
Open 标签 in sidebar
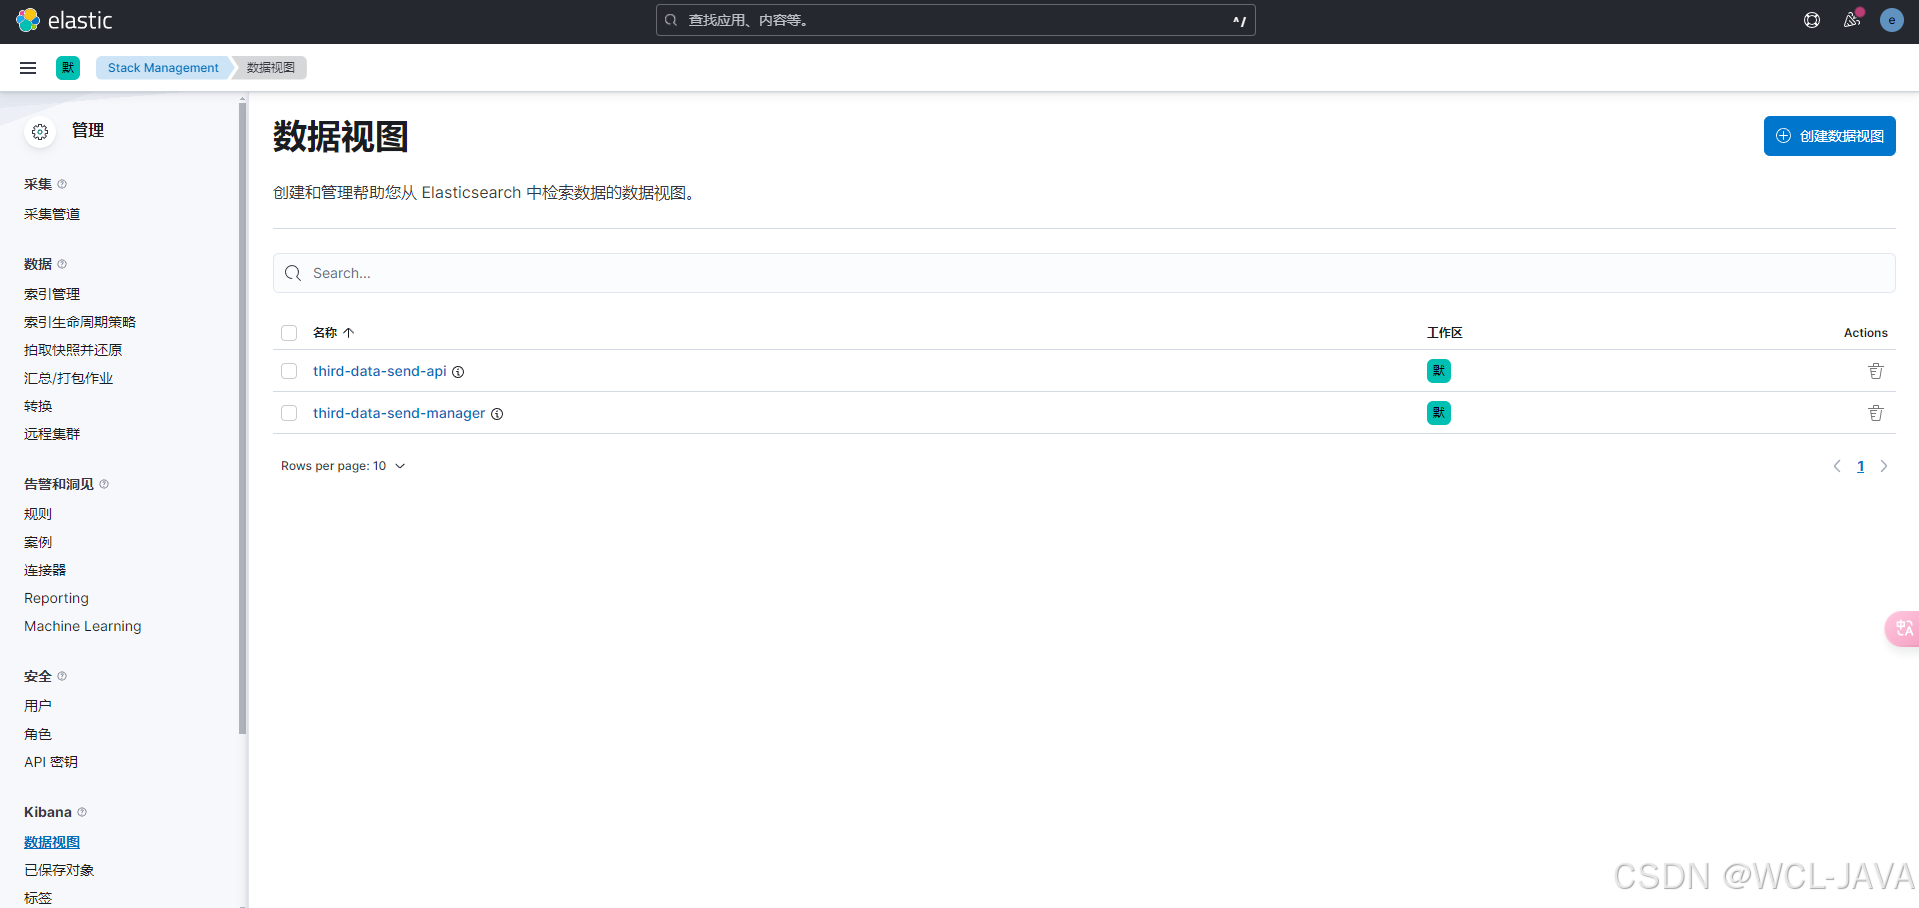point(38,898)
